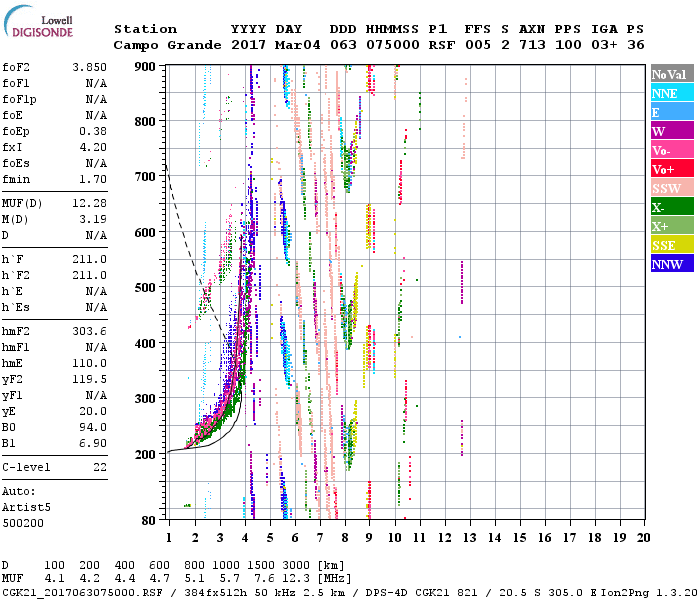This screenshot has width=700, height=600.
Task: Select the X- green legend swatch
Action: coord(670,207)
